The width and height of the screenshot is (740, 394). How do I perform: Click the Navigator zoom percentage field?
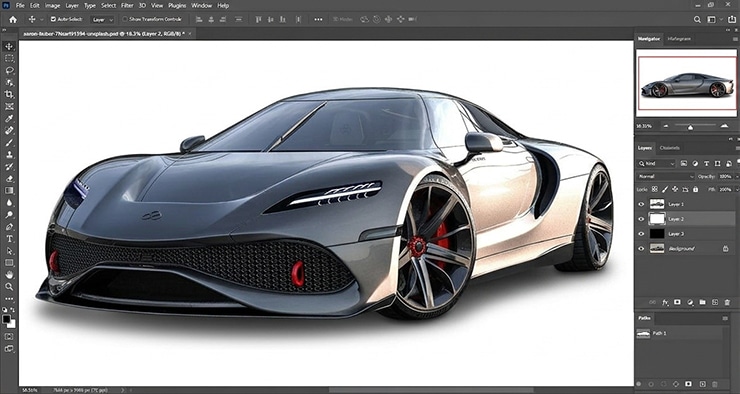[x=643, y=126]
